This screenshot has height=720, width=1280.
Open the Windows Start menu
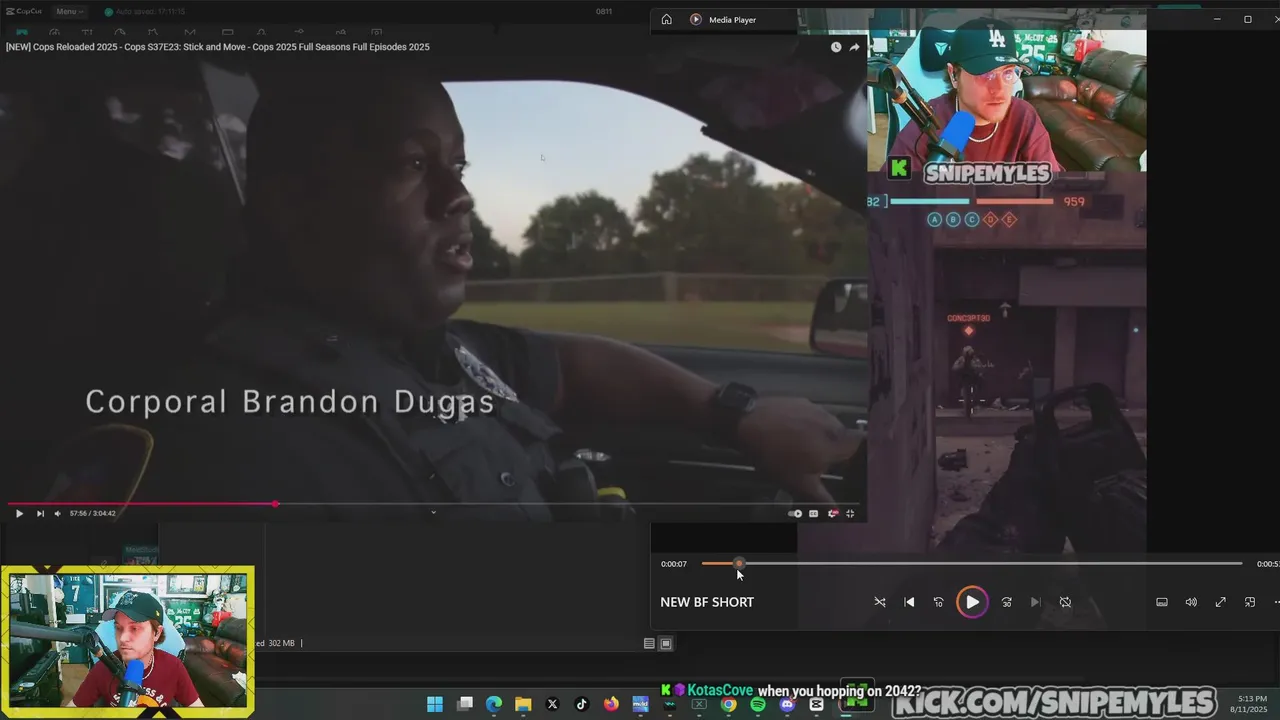pyautogui.click(x=435, y=704)
